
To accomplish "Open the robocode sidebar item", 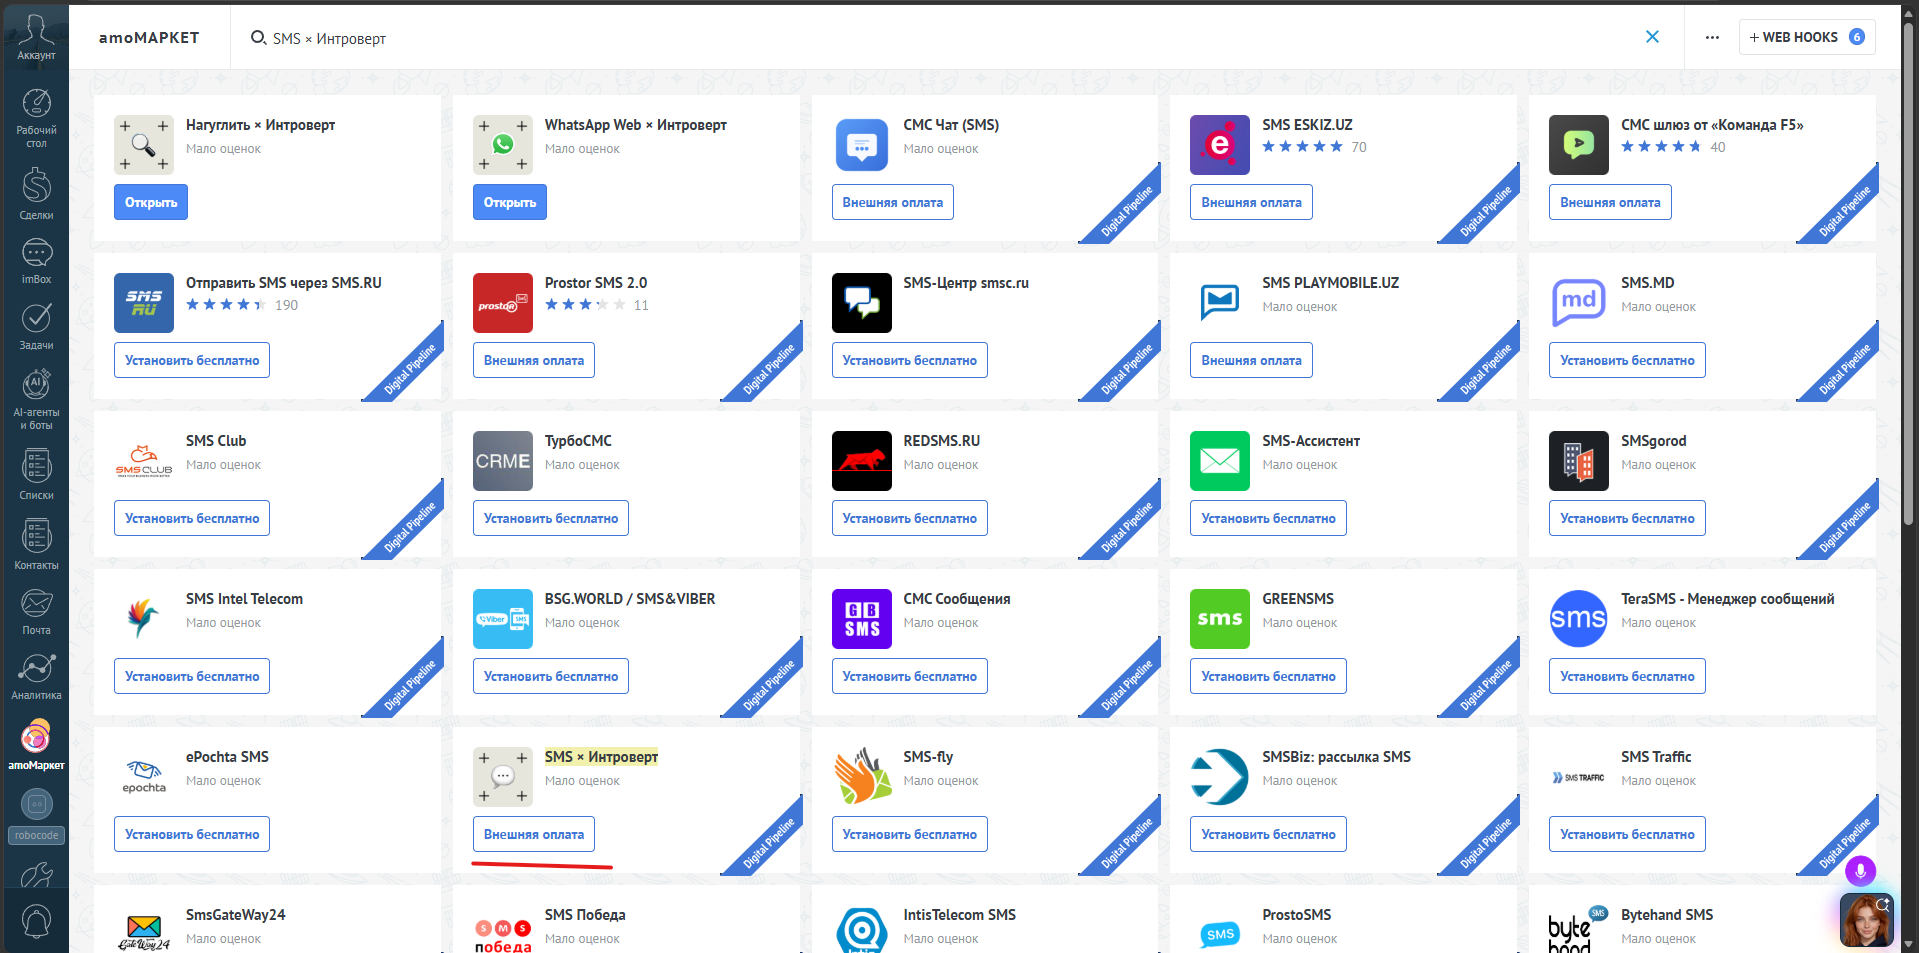I will [36, 816].
